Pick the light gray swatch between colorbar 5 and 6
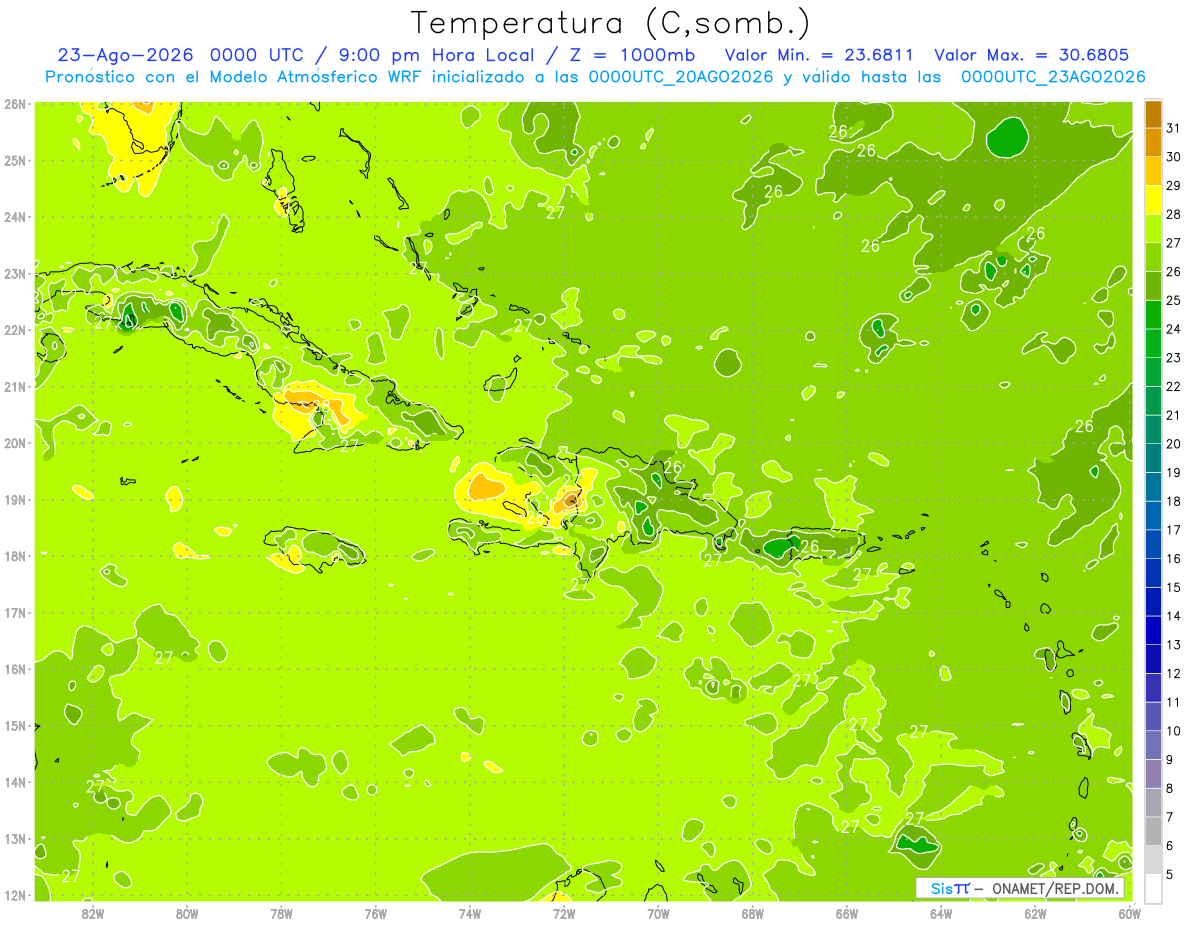The height and width of the screenshot is (927, 1200). [x=1153, y=860]
